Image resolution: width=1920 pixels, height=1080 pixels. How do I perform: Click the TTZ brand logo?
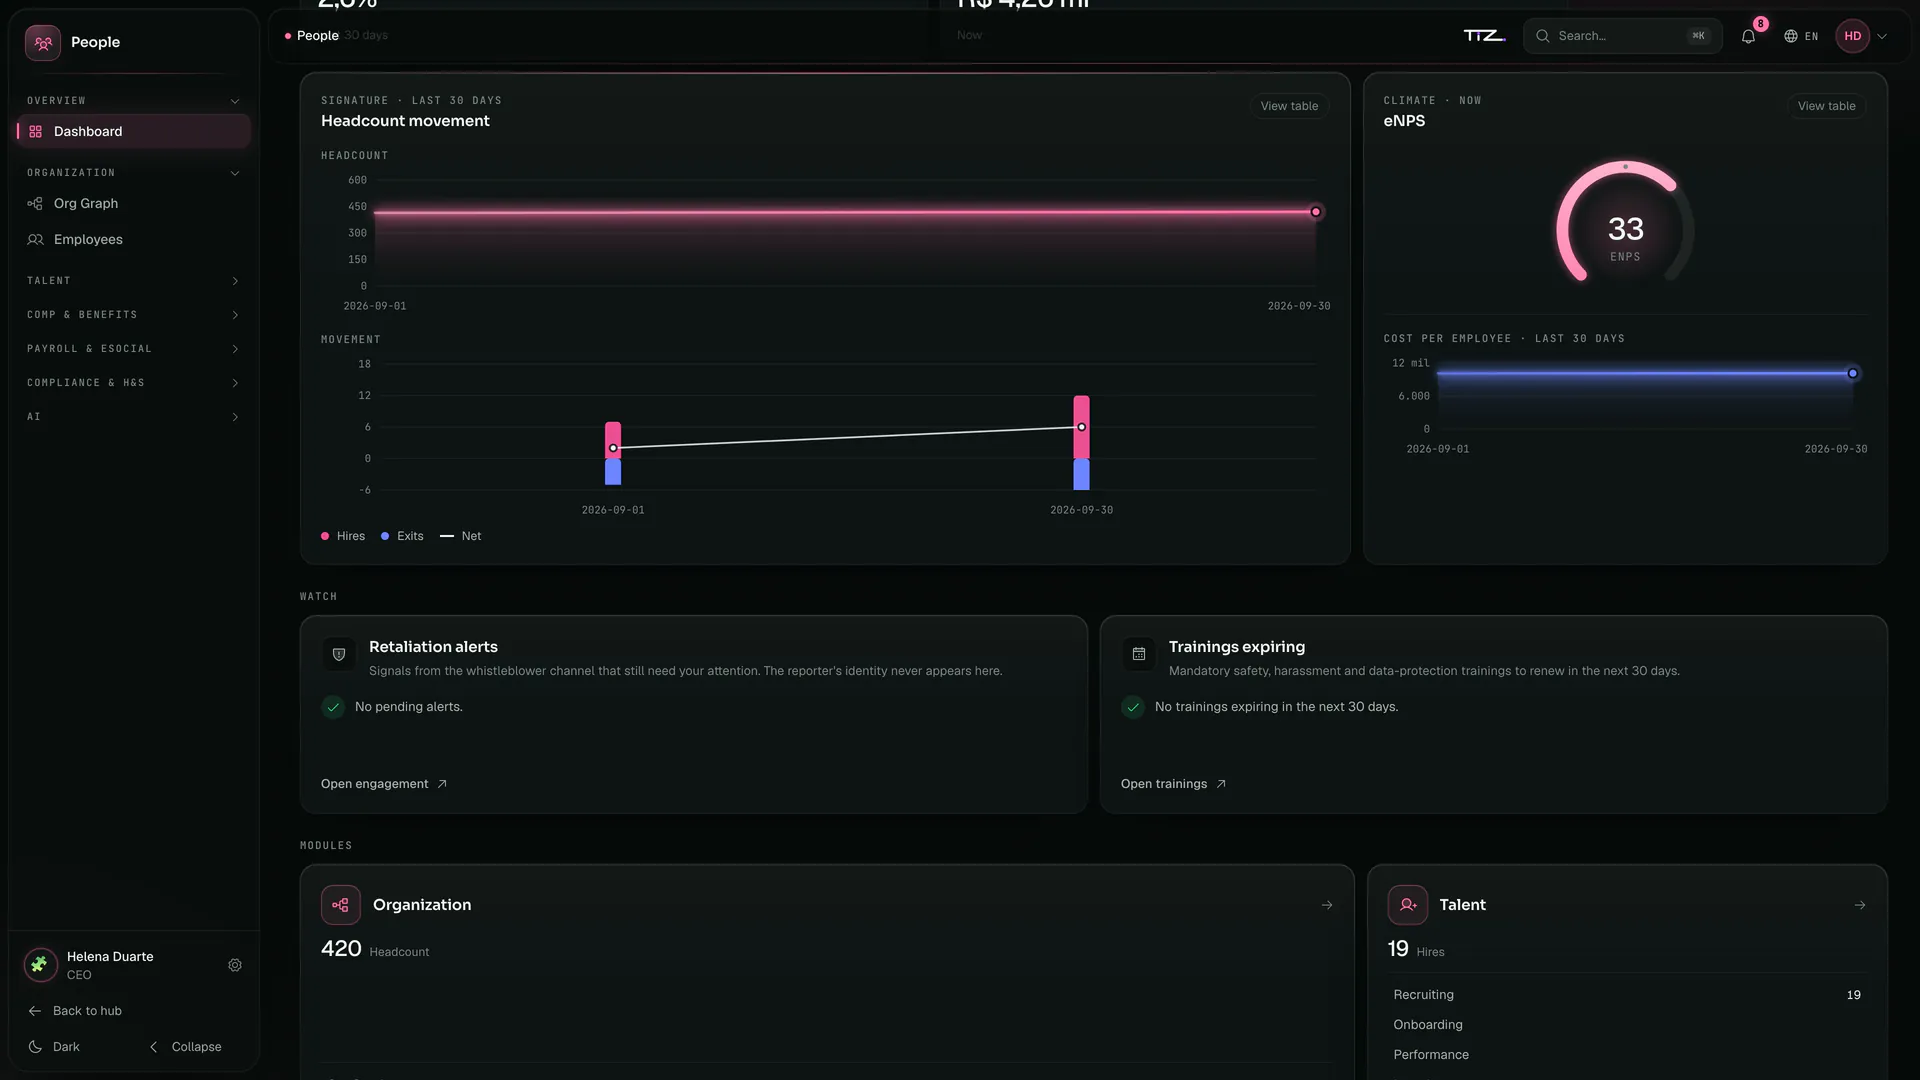tap(1484, 36)
